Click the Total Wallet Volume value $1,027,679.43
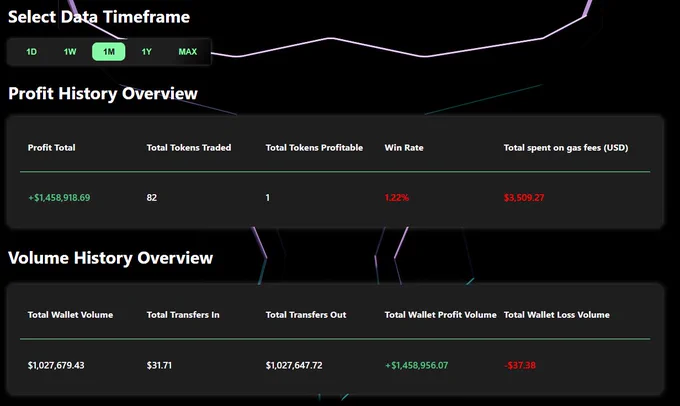This screenshot has height=406, width=680. 56,365
